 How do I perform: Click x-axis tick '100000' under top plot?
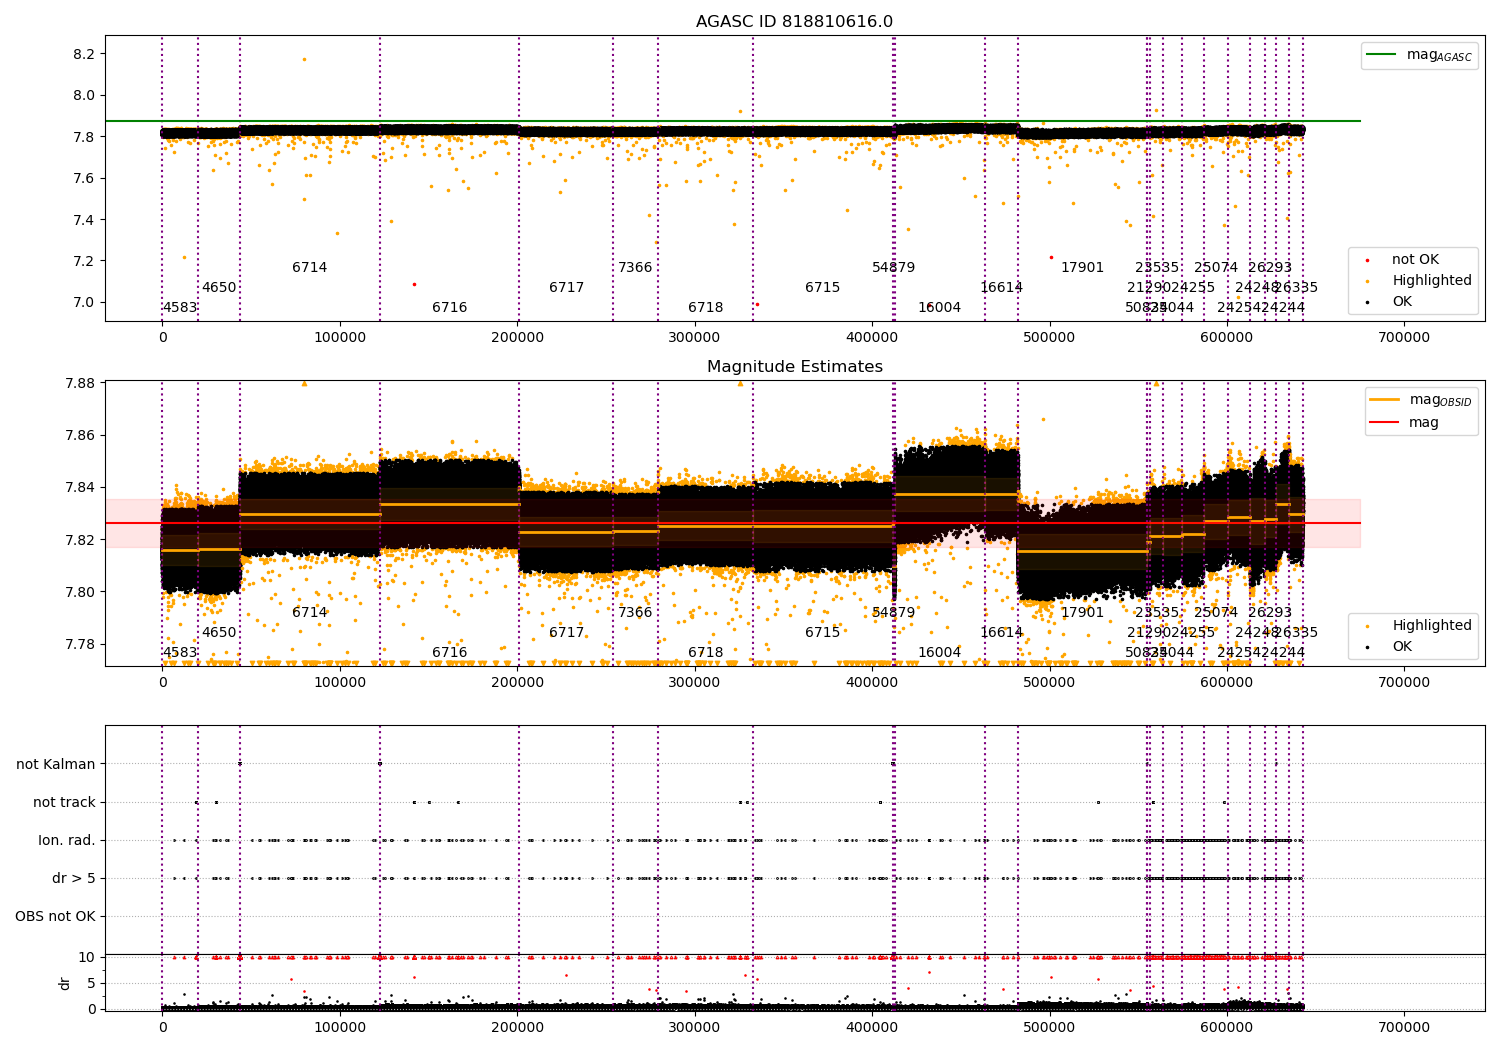tap(340, 338)
